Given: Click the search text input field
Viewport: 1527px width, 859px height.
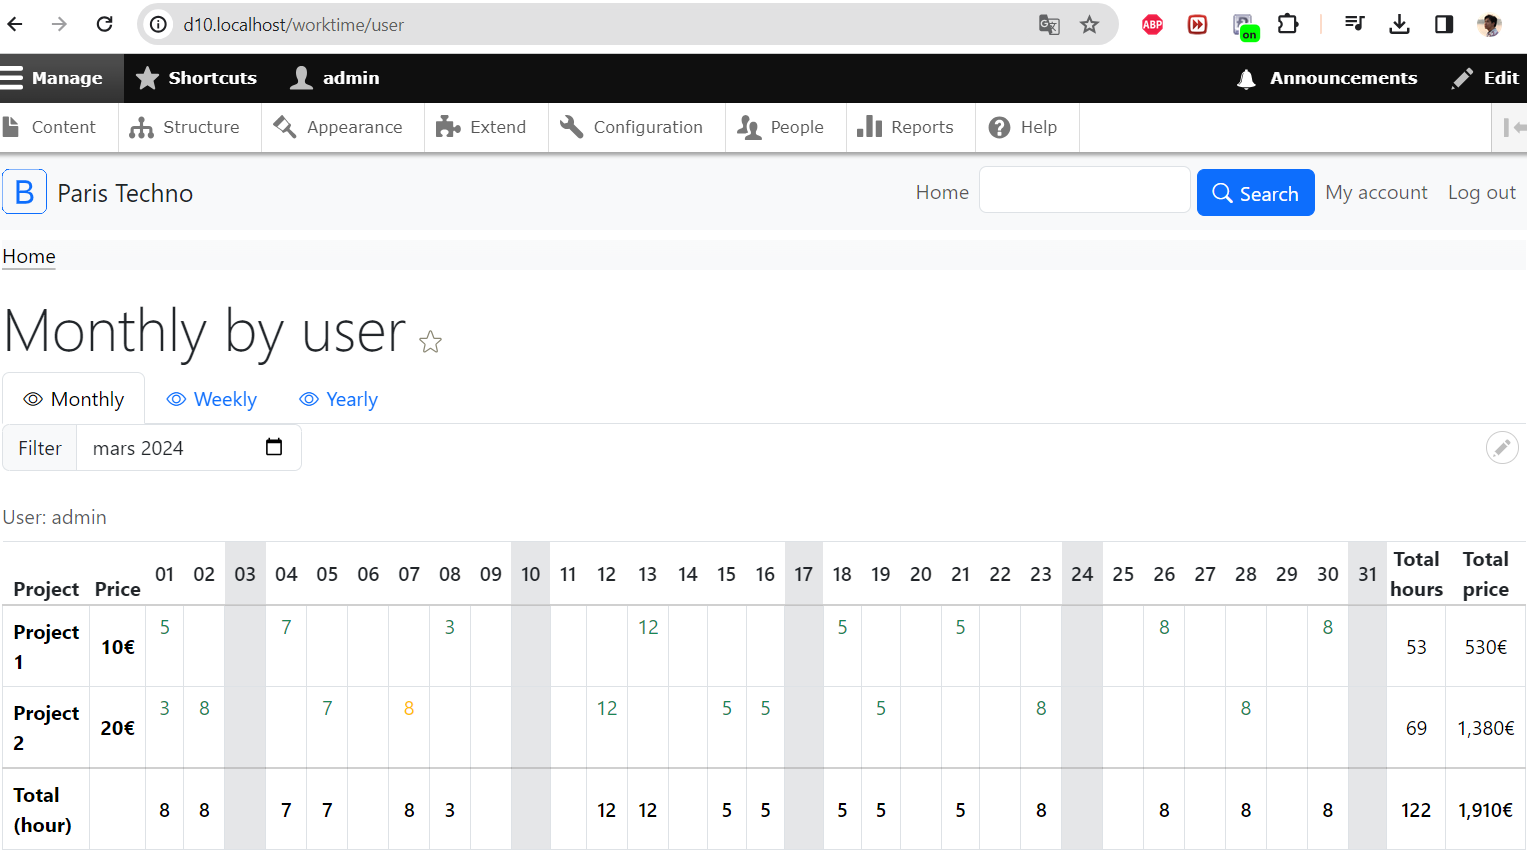Looking at the screenshot, I should pyautogui.click(x=1084, y=190).
